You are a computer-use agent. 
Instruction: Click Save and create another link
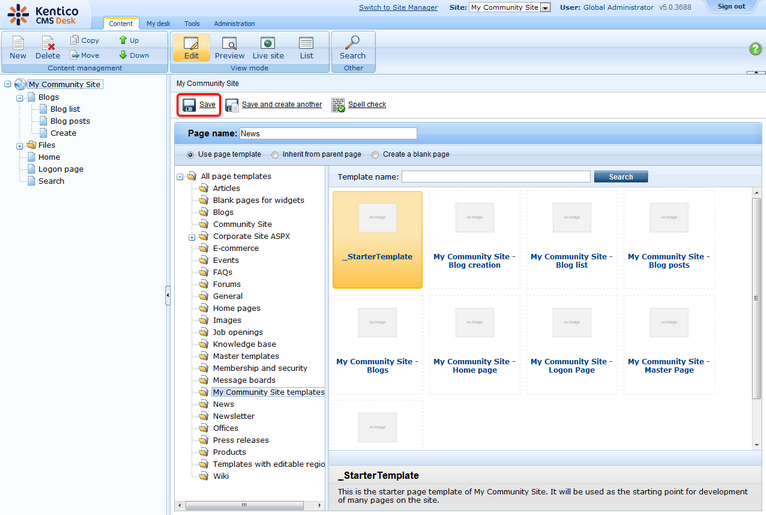pos(282,105)
